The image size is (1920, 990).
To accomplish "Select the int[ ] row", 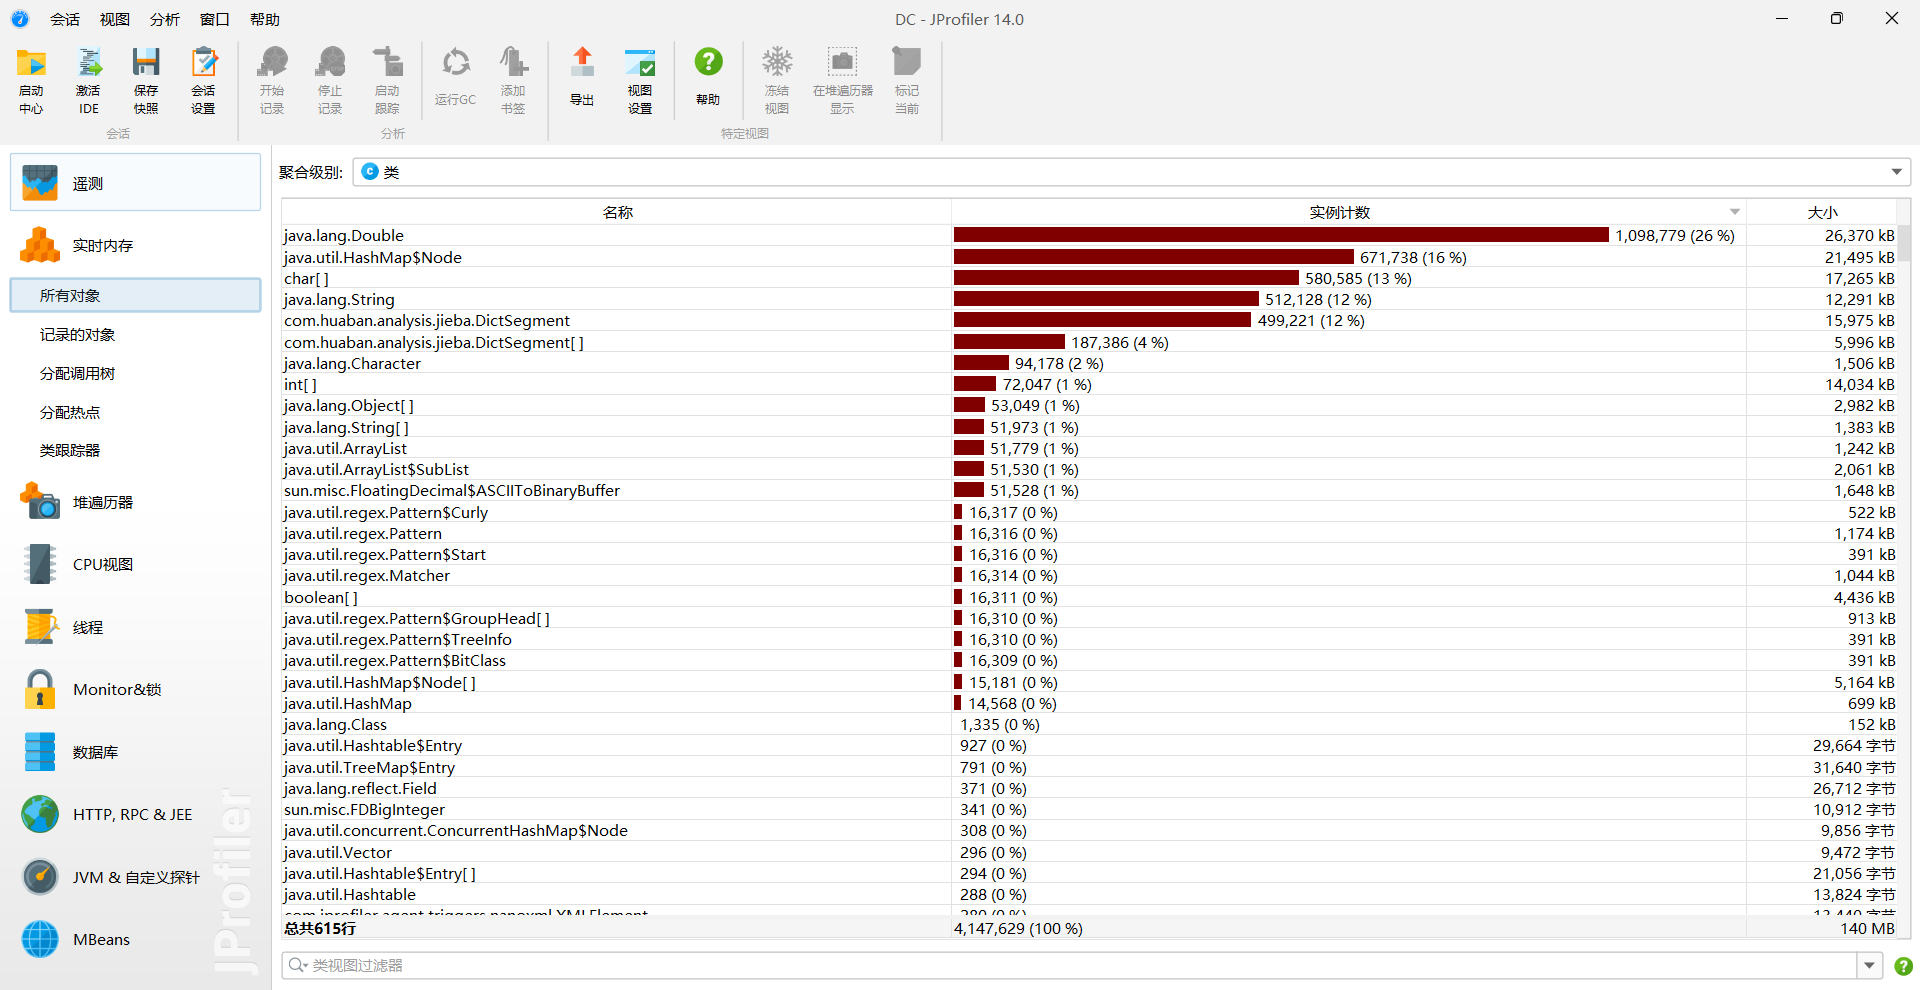I will (x=1089, y=384).
